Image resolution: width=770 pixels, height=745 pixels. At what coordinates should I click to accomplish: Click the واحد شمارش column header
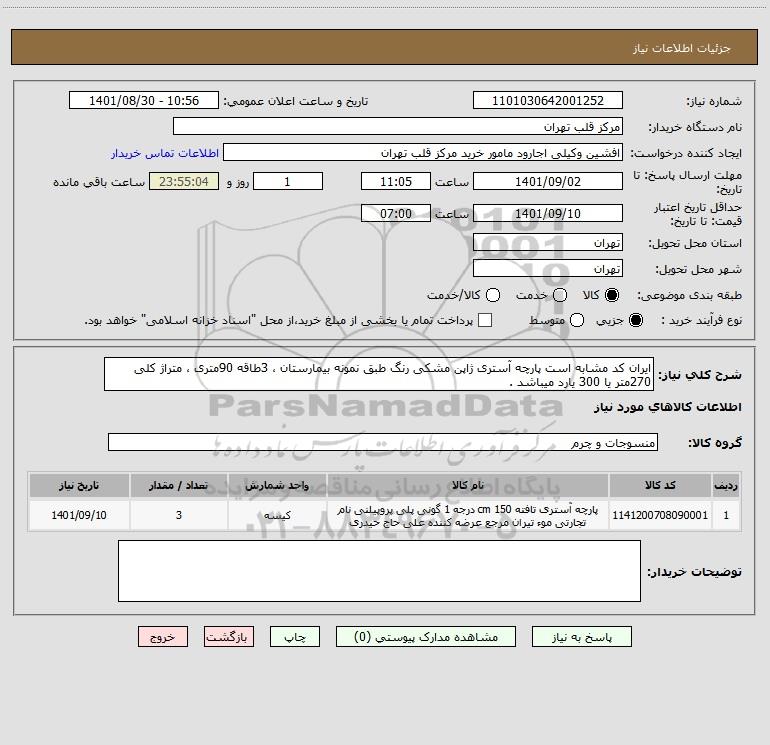tap(277, 485)
